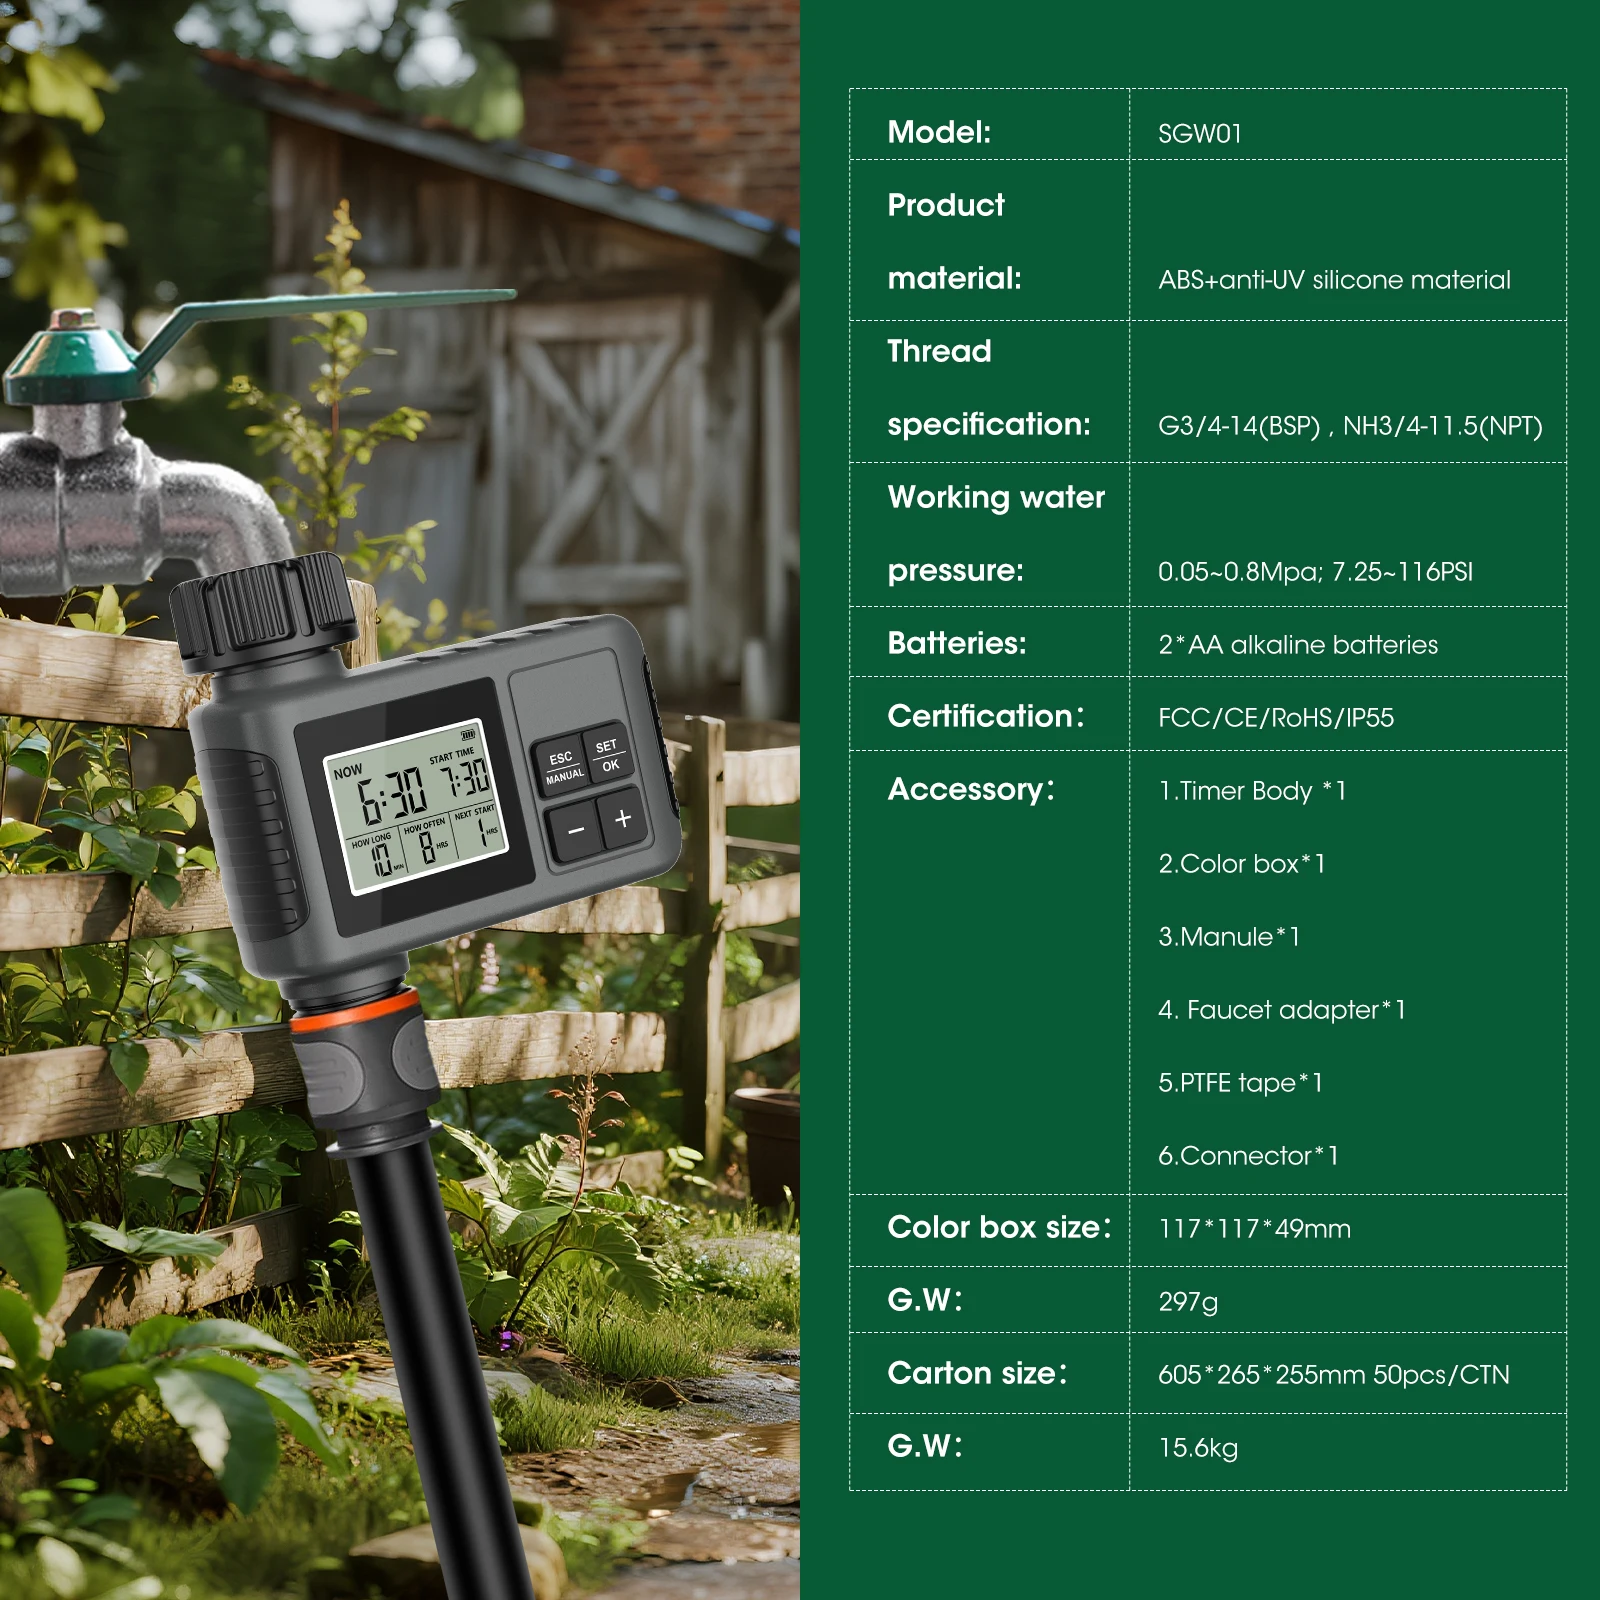Click the 'Accessory:' label
Image resolution: width=1600 pixels, height=1600 pixels.
[x=971, y=790]
